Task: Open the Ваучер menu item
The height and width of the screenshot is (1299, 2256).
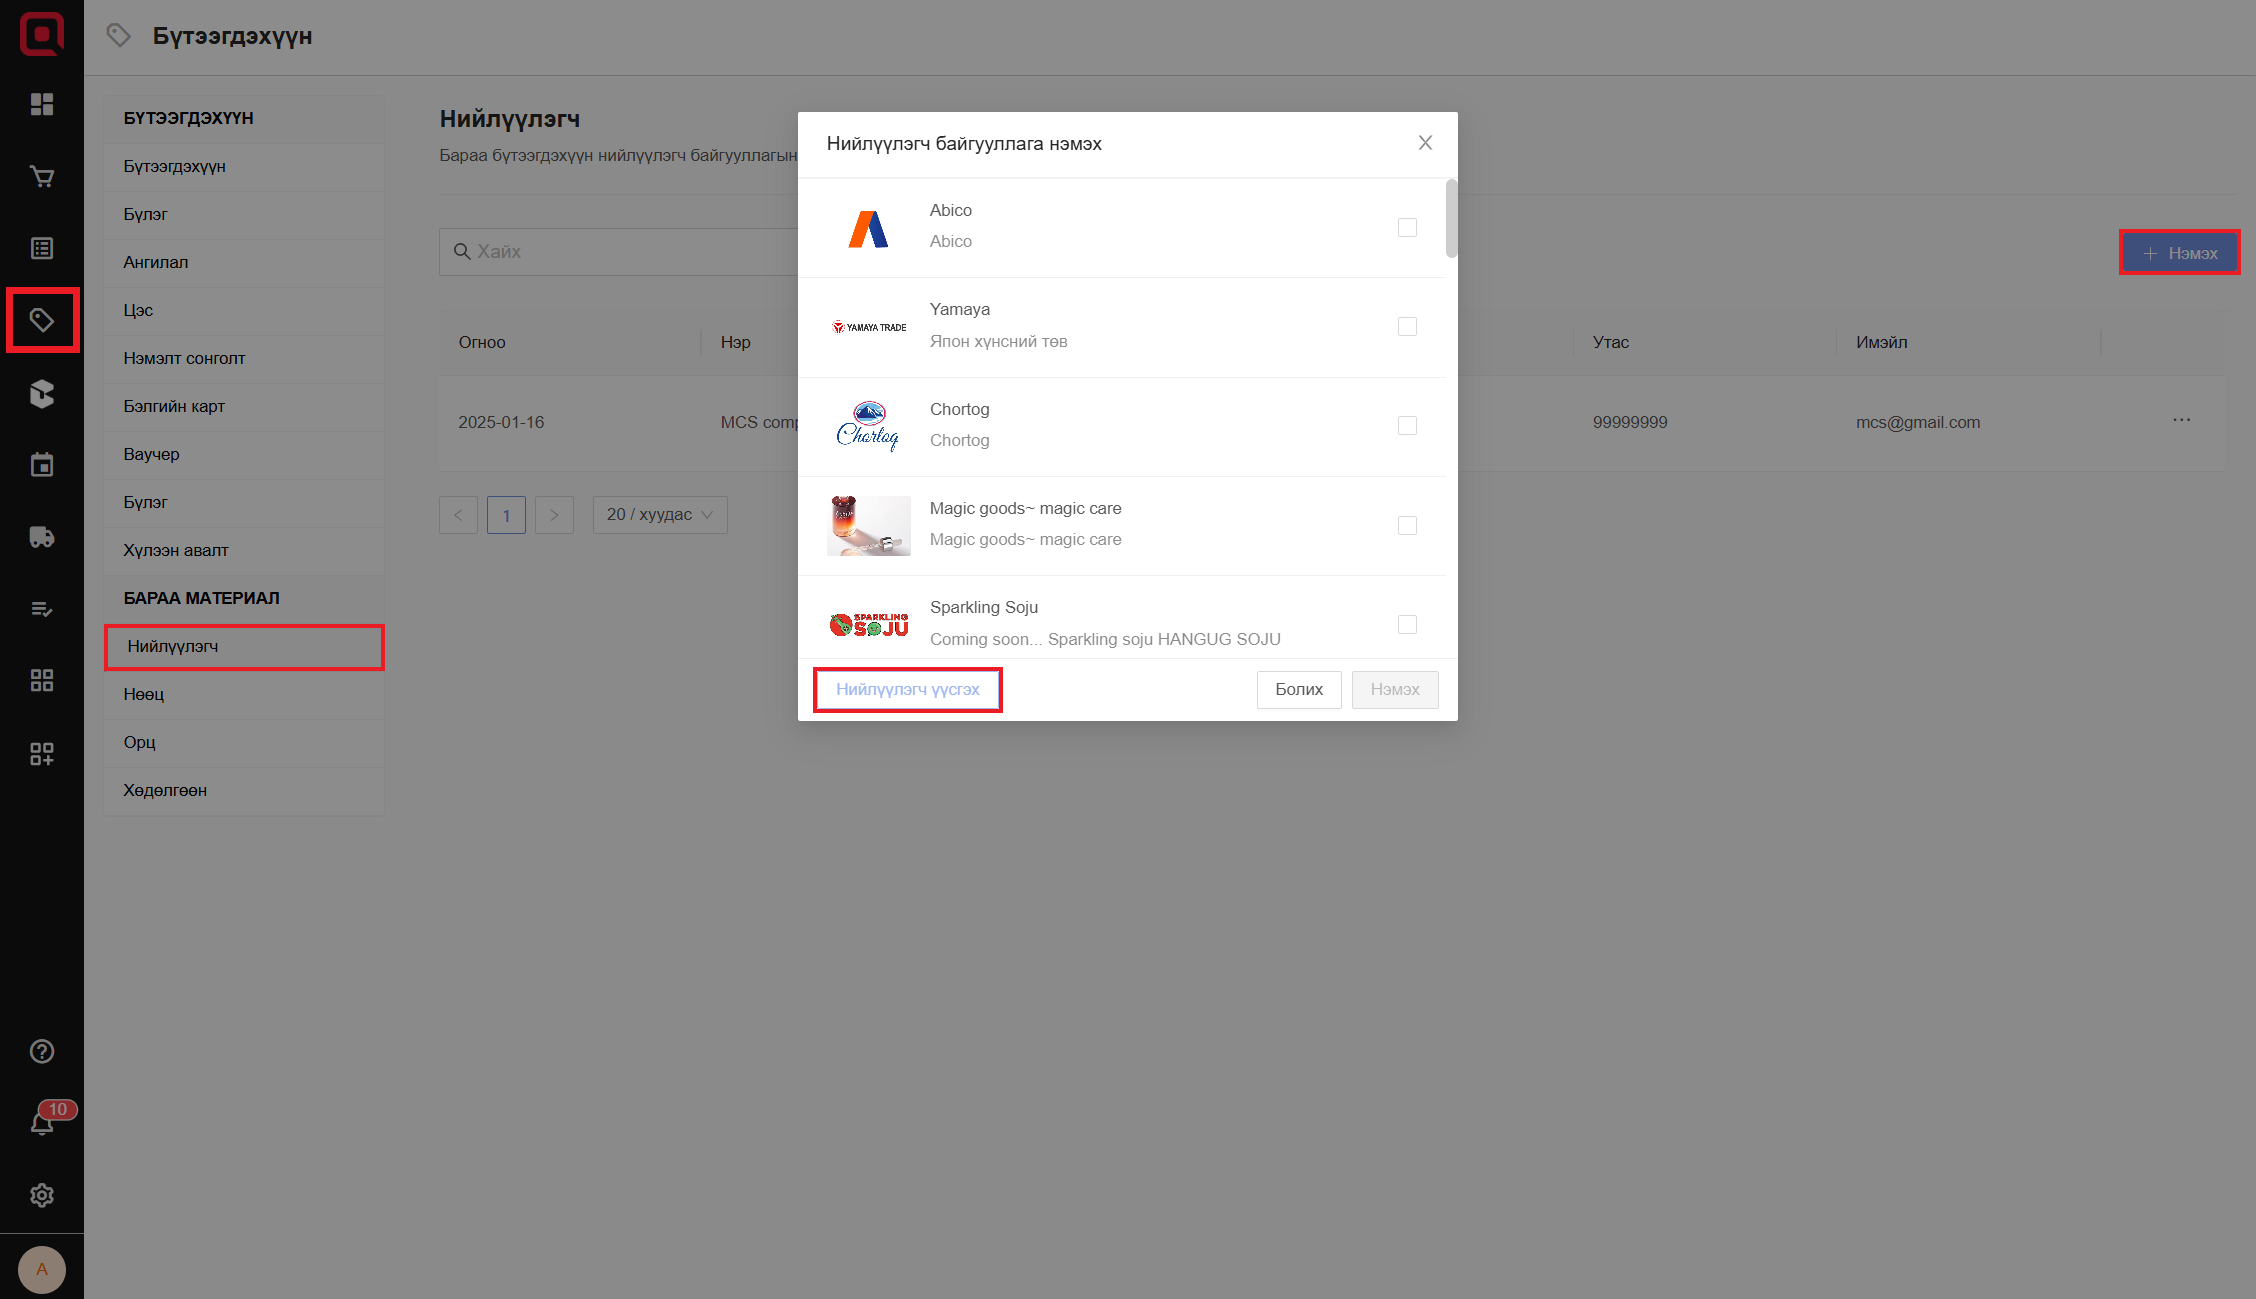Action: coord(151,454)
